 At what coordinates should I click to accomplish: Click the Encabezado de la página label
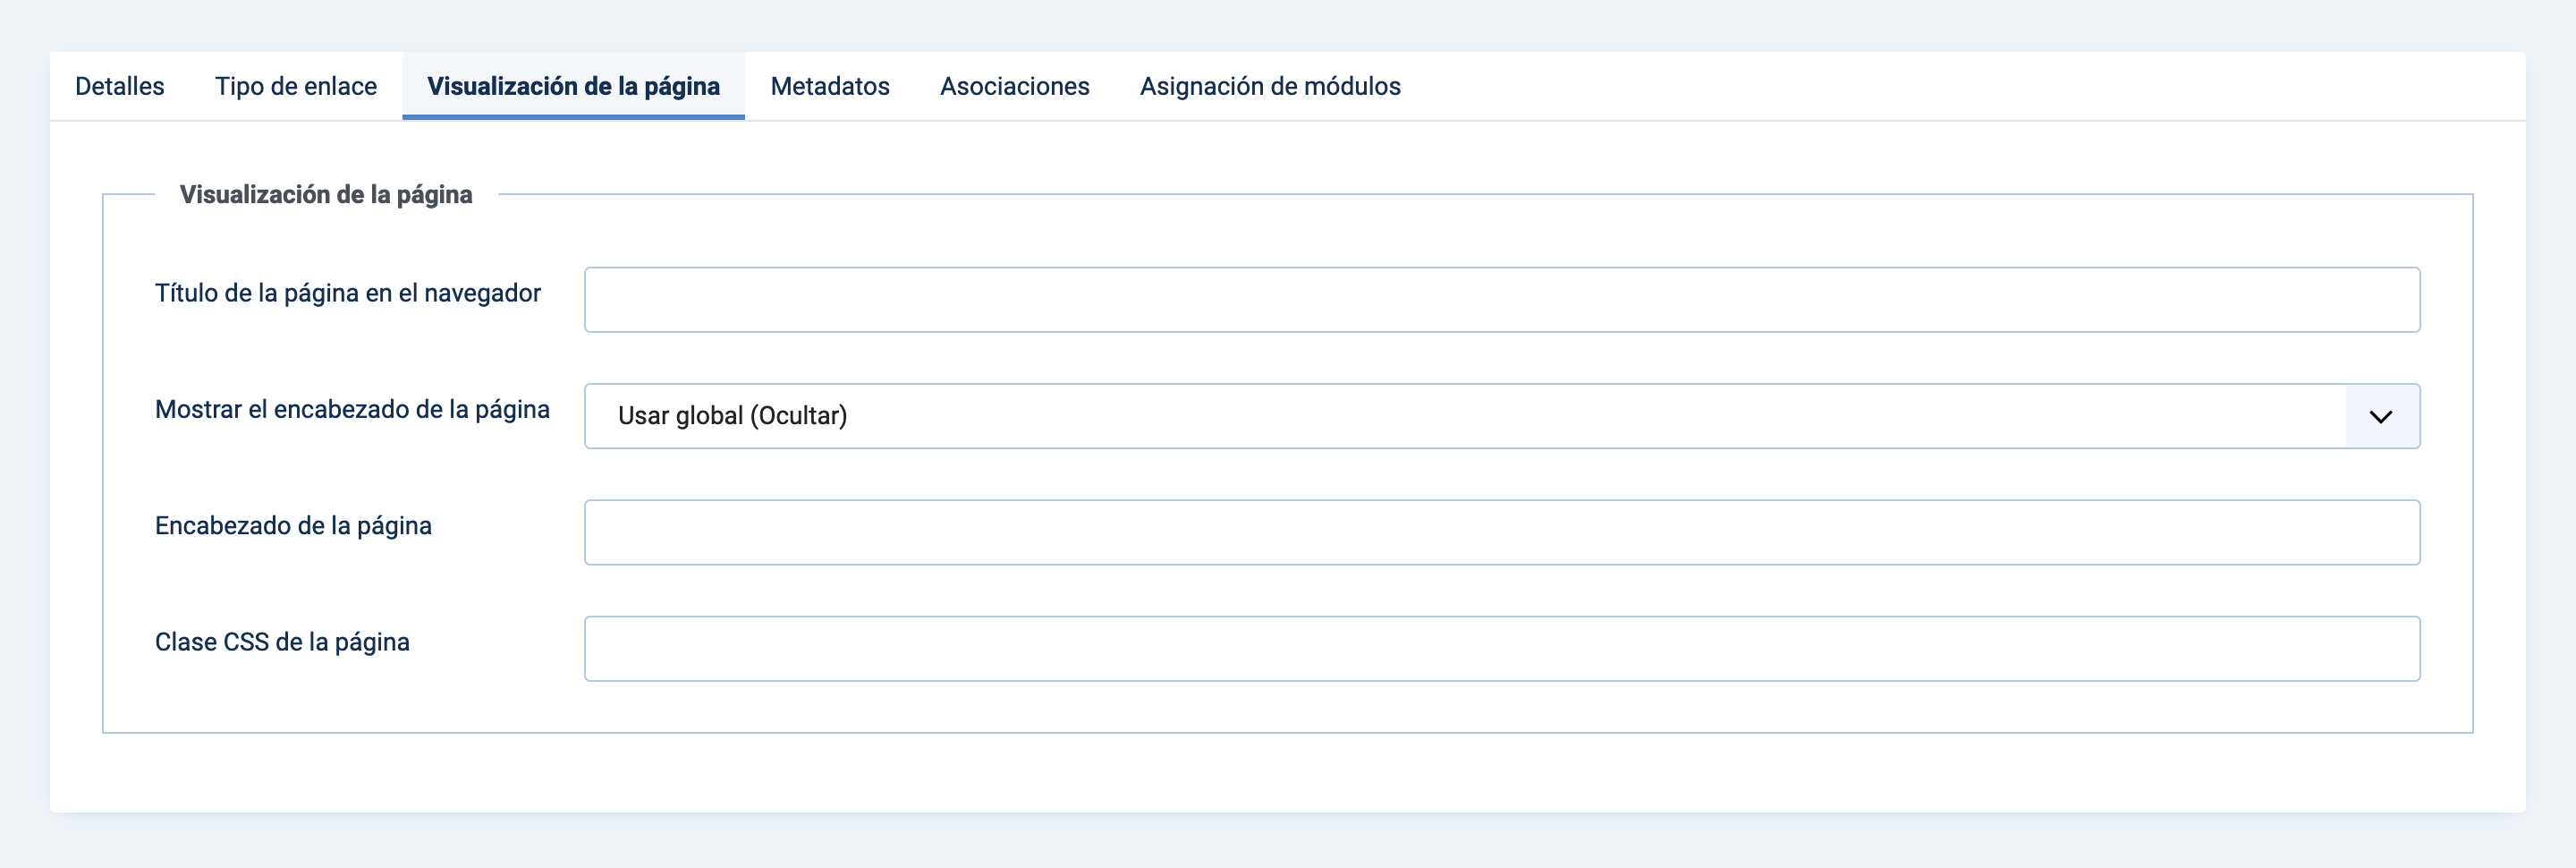pyautogui.click(x=293, y=526)
